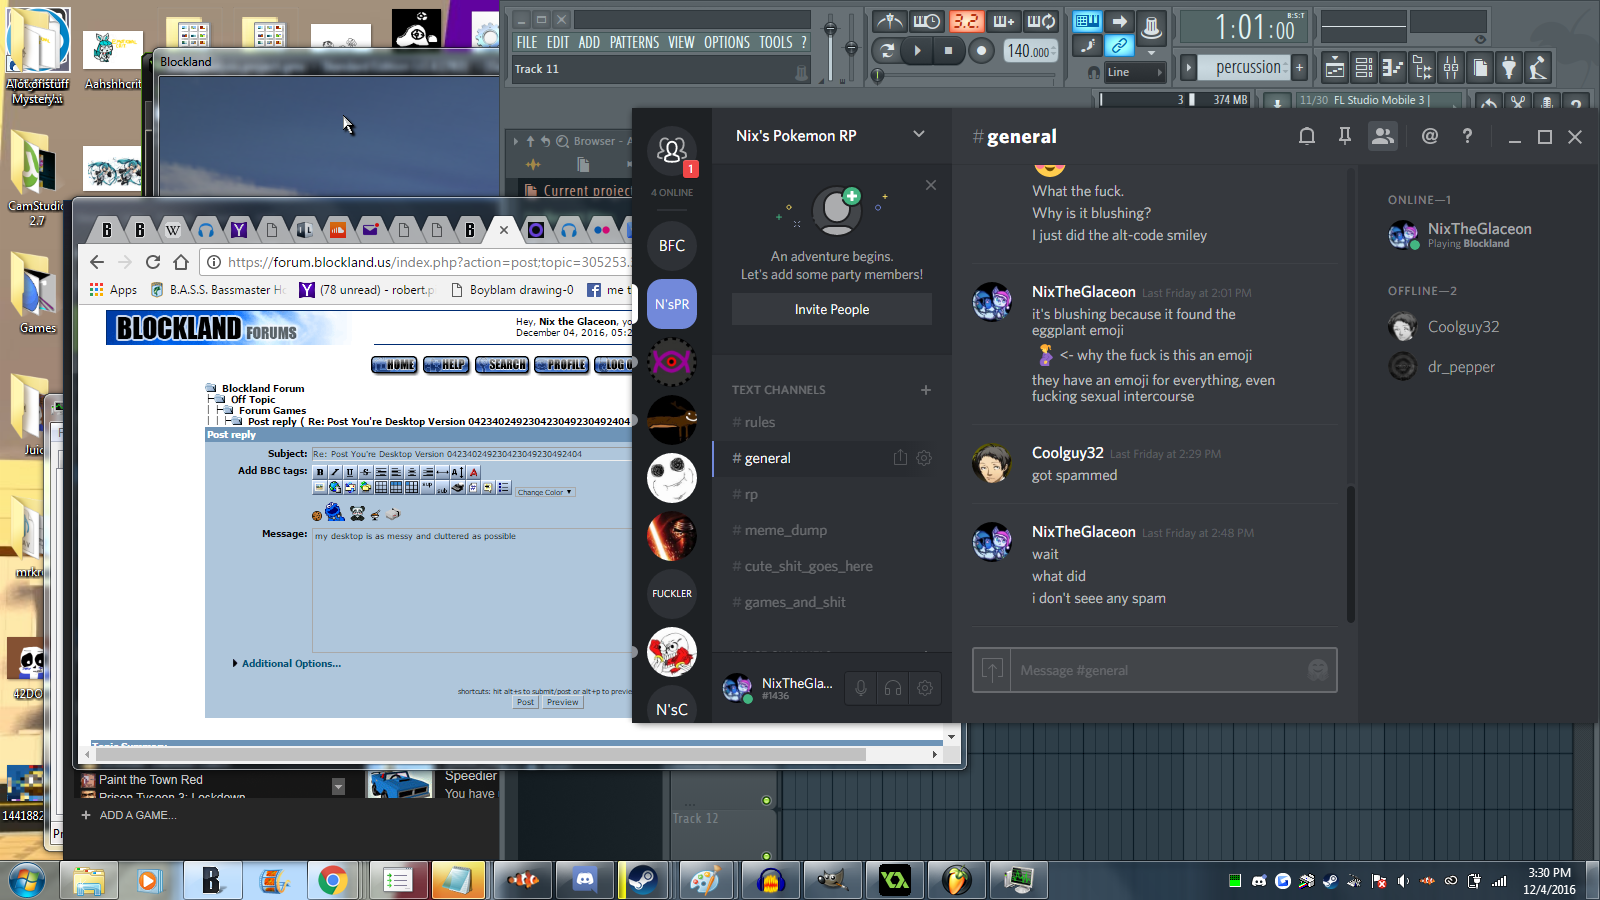Toggle pattern/song mode button in FL Studio
This screenshot has width=1600, height=900.
(886, 50)
